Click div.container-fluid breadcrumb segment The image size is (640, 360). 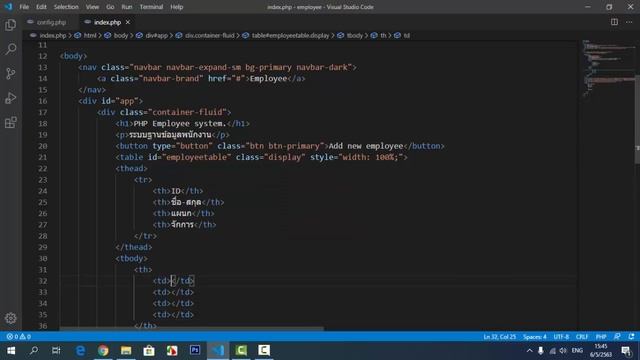pyautogui.click(x=210, y=36)
